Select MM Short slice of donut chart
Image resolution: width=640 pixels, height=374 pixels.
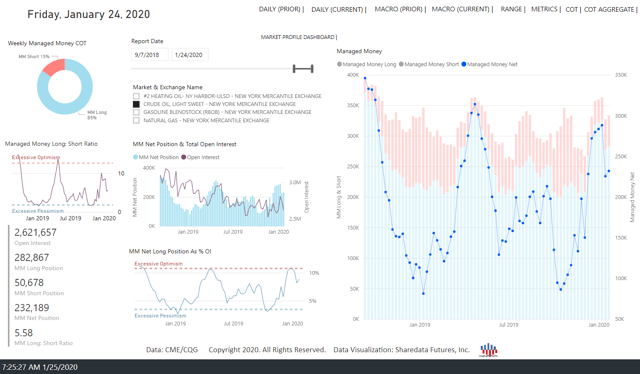coord(56,66)
